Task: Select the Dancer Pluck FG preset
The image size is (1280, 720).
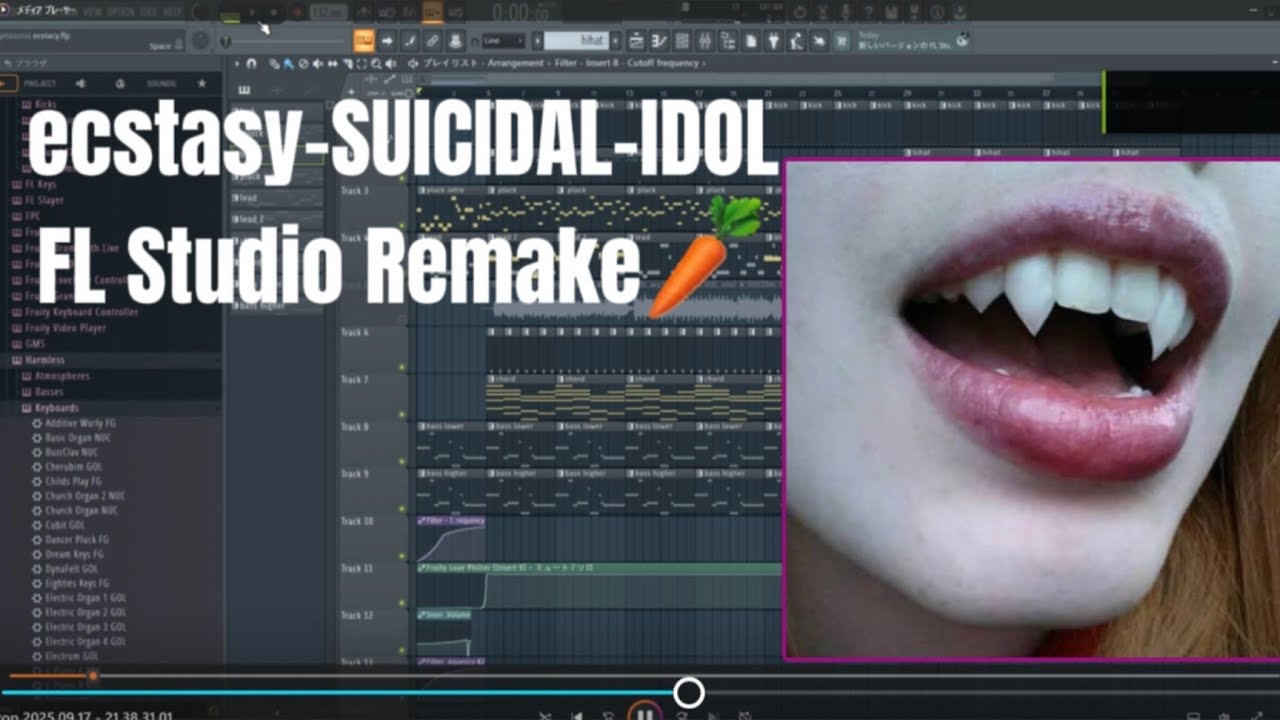Action: 75,539
